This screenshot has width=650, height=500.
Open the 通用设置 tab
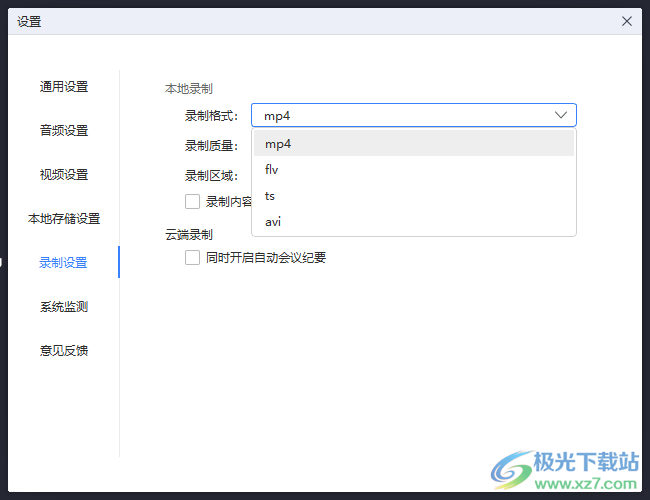click(64, 87)
